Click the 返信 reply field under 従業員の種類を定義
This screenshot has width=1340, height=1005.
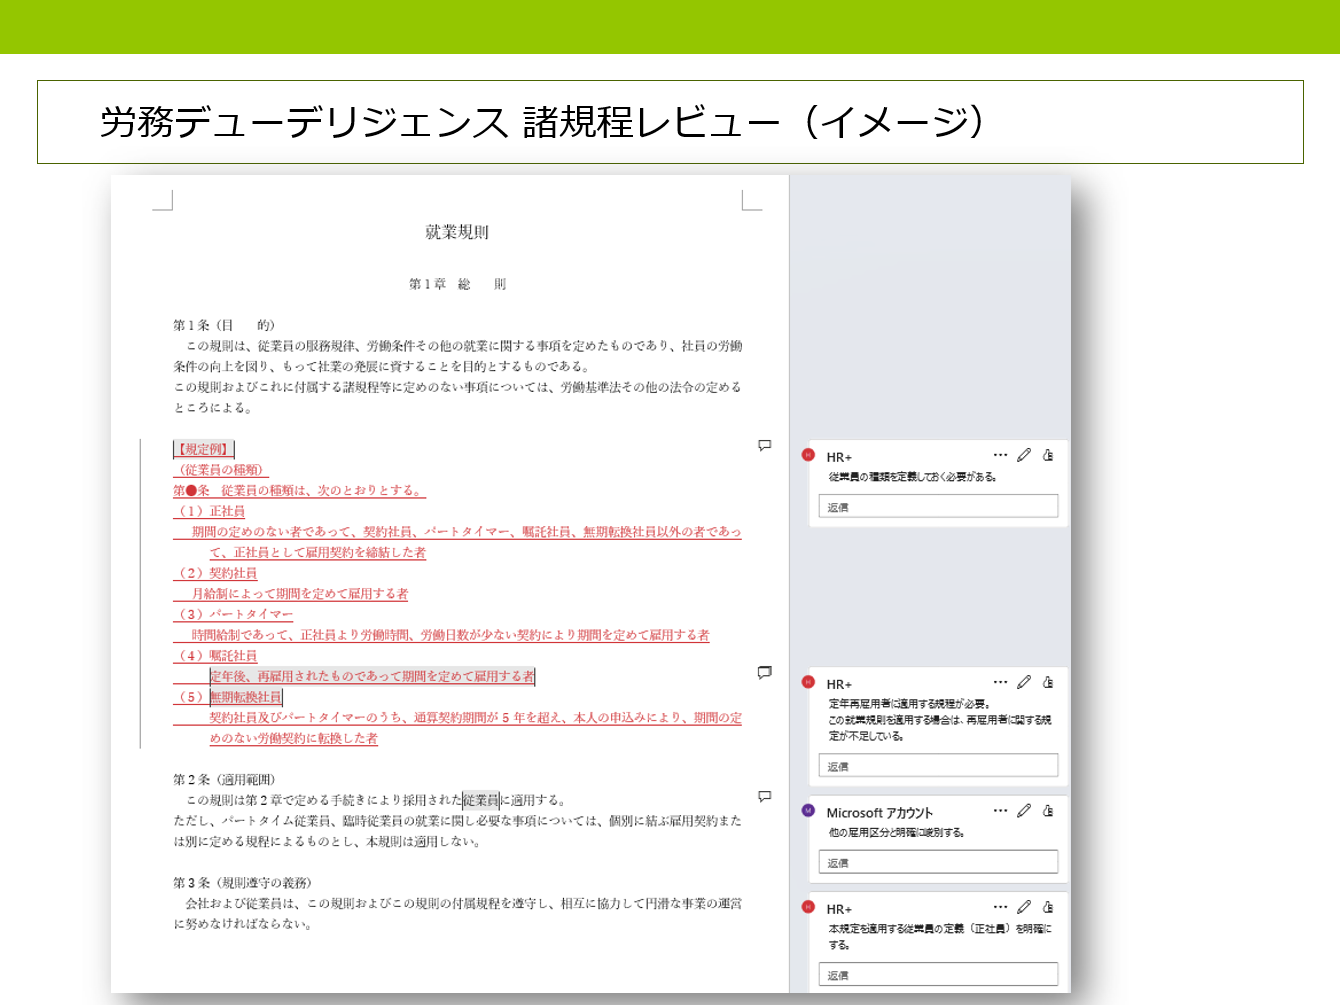tap(938, 506)
